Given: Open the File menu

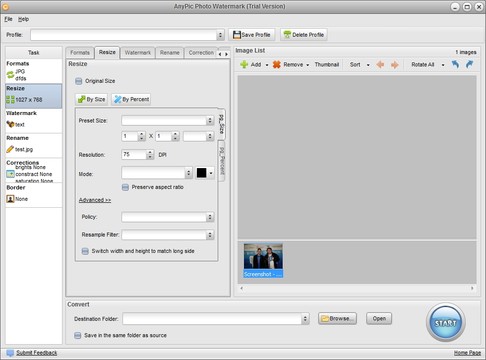Looking at the screenshot, I should point(8,19).
